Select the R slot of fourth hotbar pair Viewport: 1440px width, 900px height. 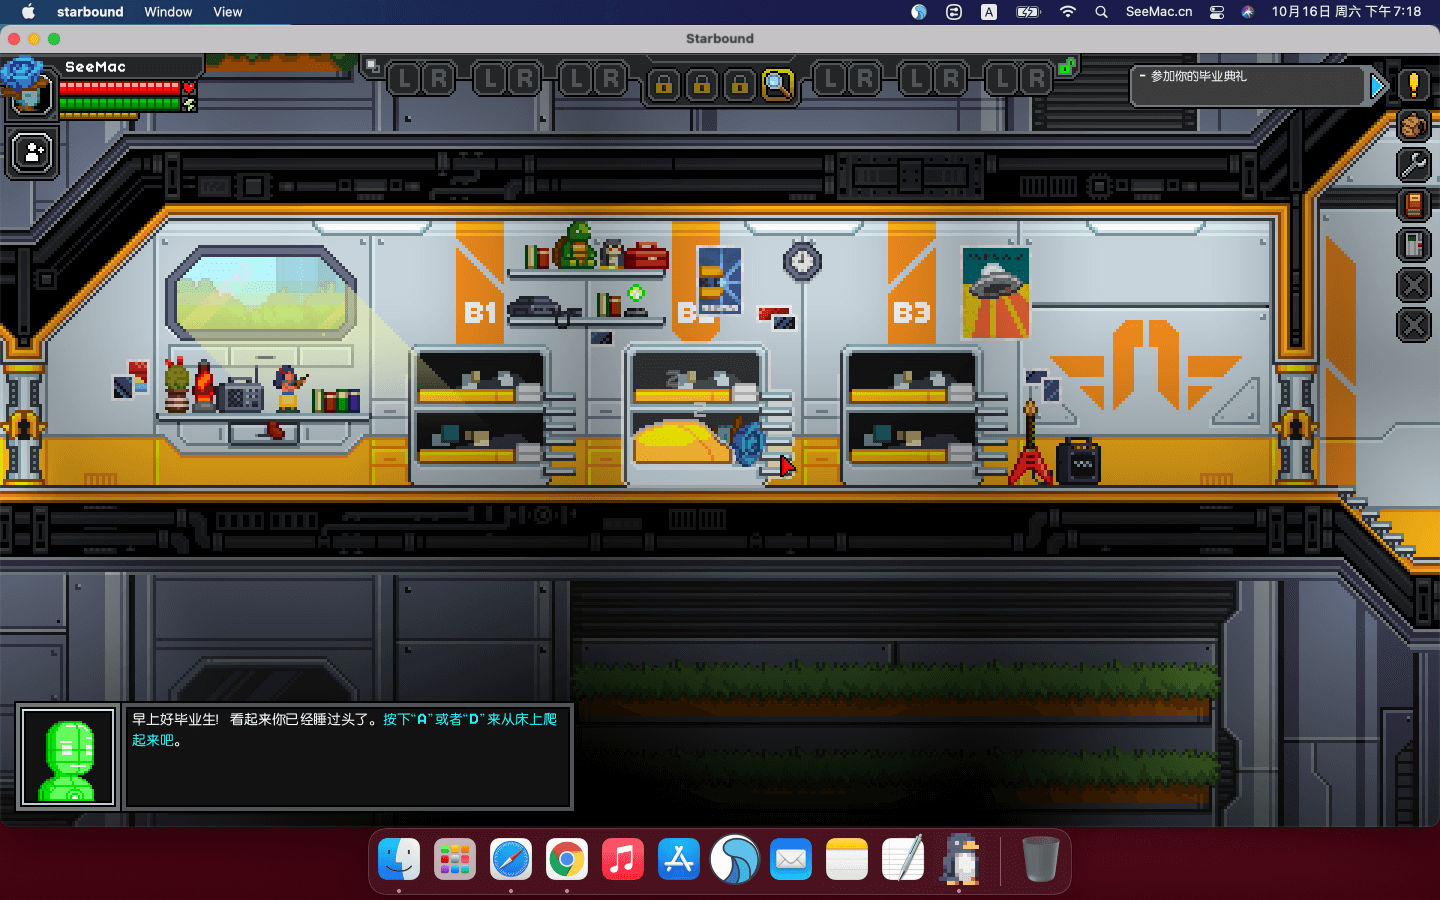click(865, 79)
